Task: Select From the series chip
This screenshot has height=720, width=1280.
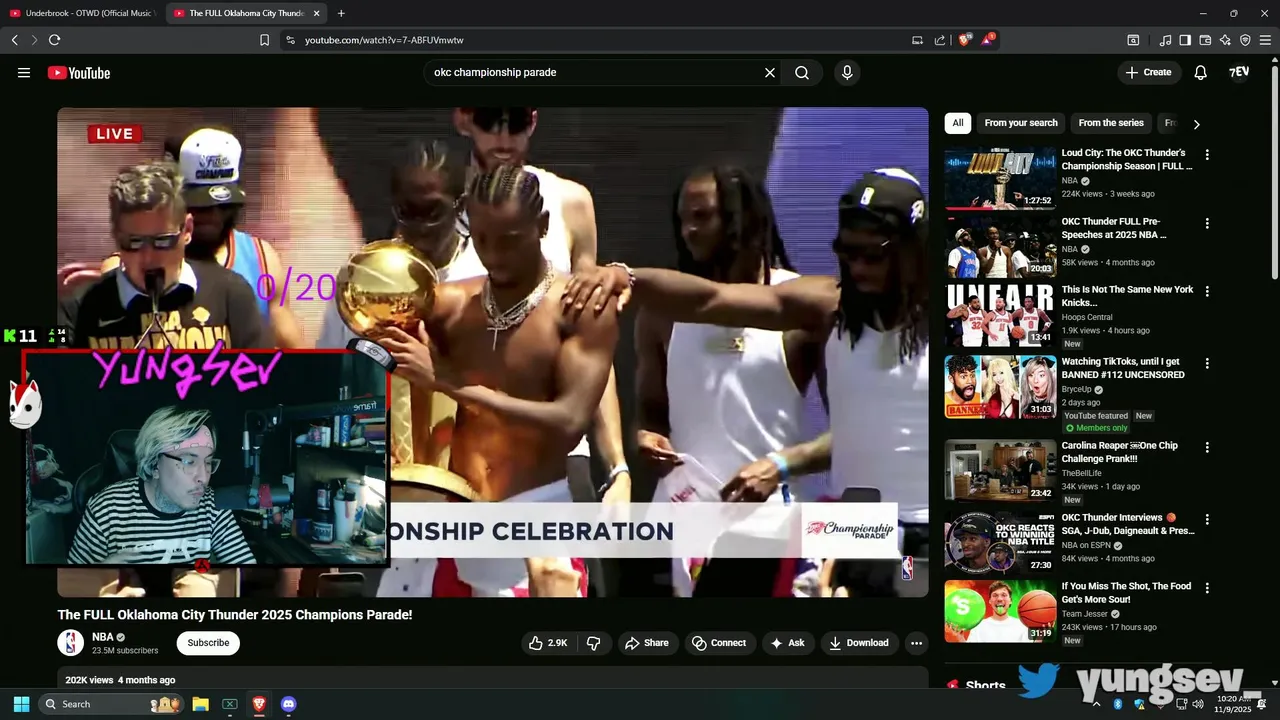Action: pos(1110,123)
